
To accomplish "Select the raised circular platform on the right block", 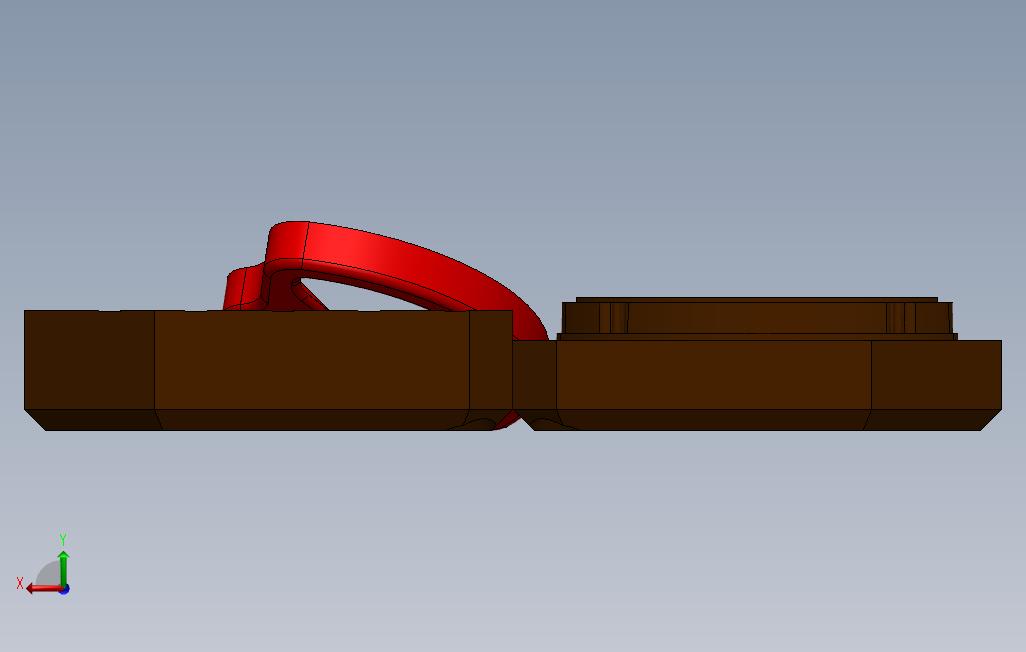I will tap(757, 318).
